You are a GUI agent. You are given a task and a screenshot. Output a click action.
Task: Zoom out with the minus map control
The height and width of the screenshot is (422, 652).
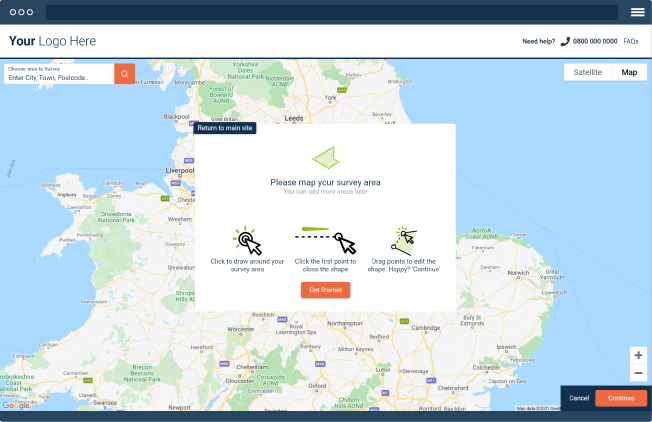click(638, 373)
